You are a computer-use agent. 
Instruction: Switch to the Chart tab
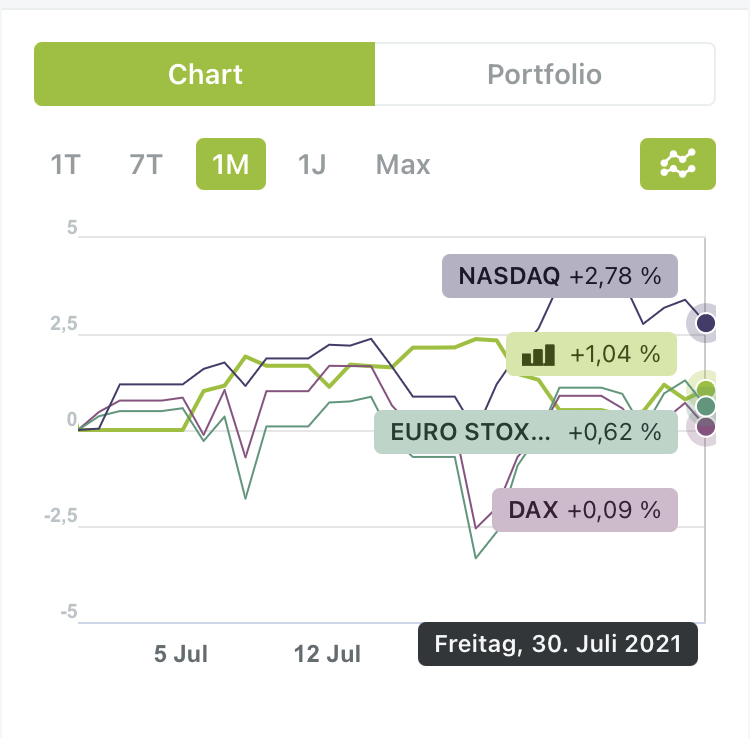(x=205, y=74)
